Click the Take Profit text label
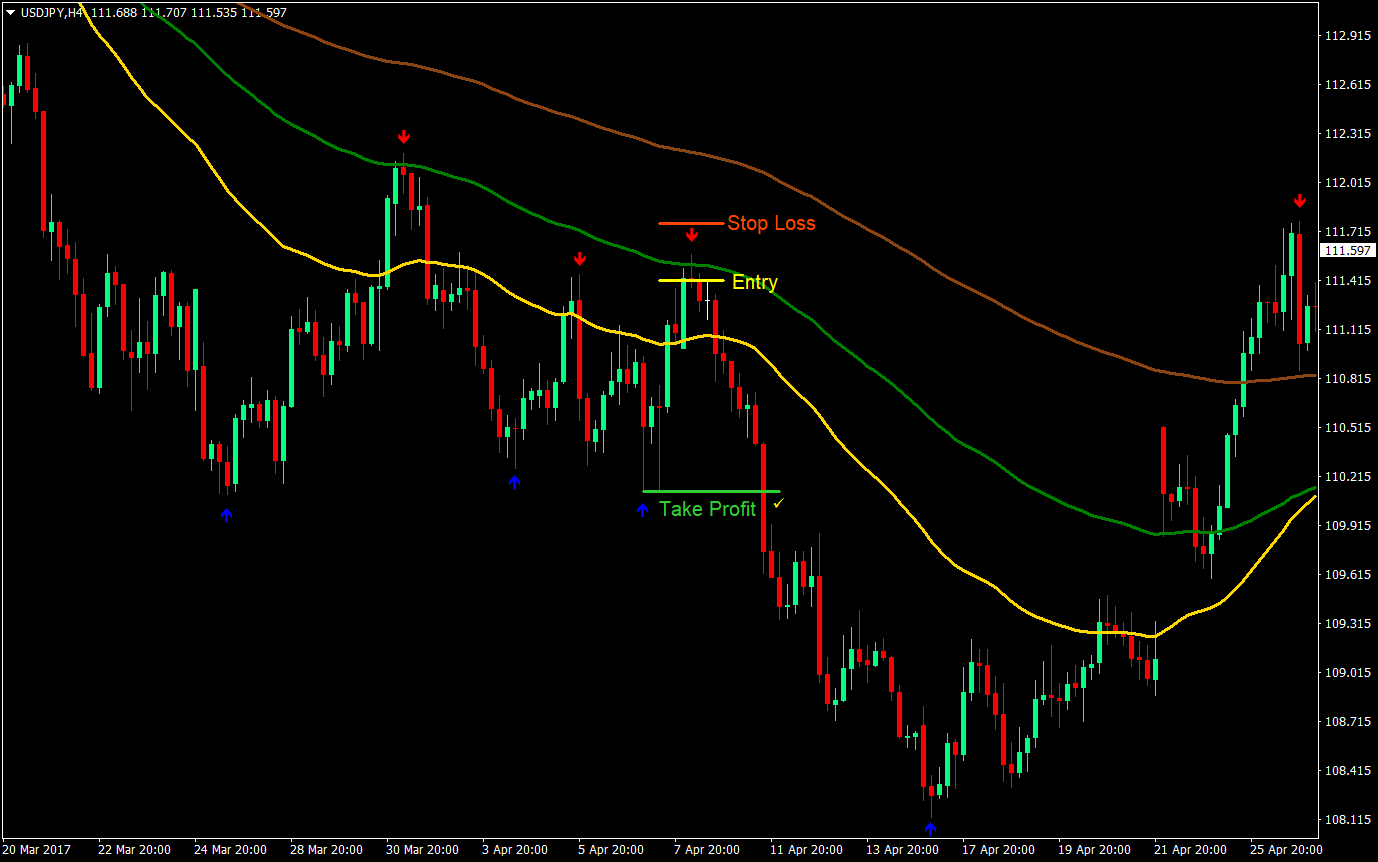This screenshot has width=1378, height=862. (708, 509)
